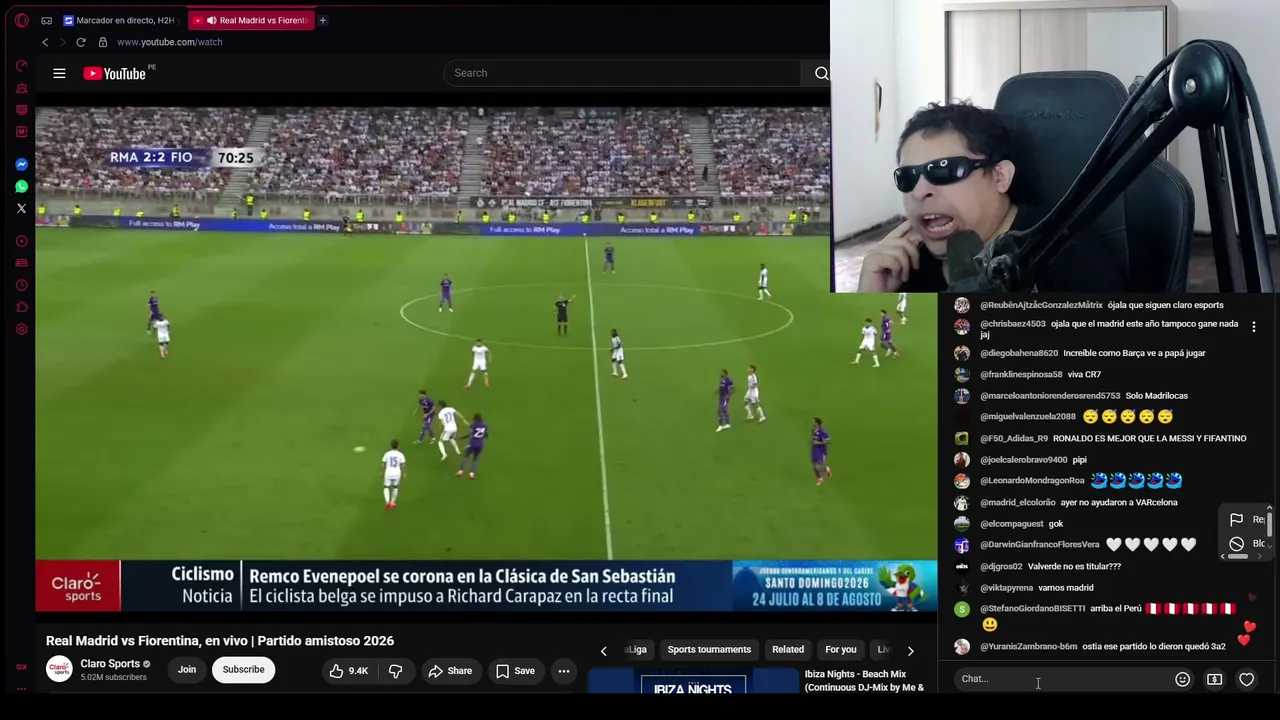Open the Opera GX main menu logo
1280x720 pixels.
[x=22, y=20]
